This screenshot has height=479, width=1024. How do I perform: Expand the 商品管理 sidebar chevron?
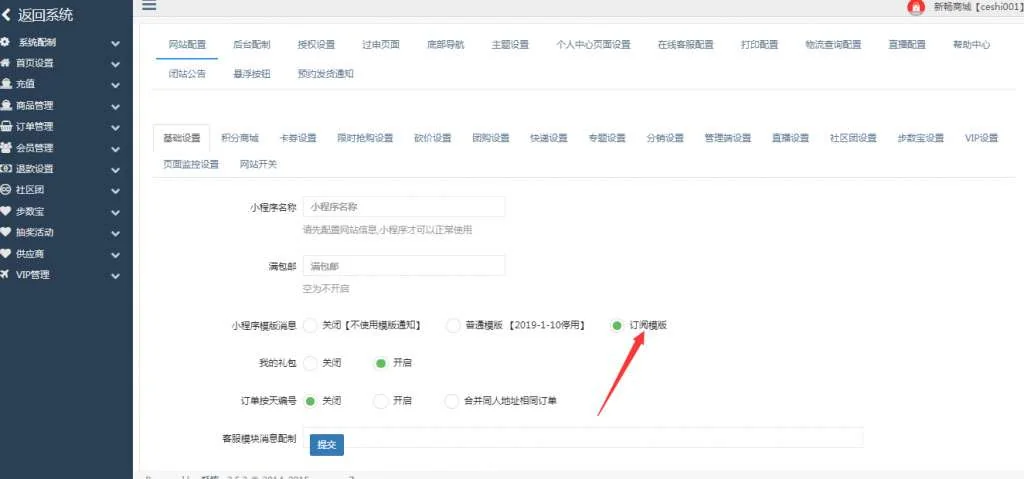coord(115,106)
